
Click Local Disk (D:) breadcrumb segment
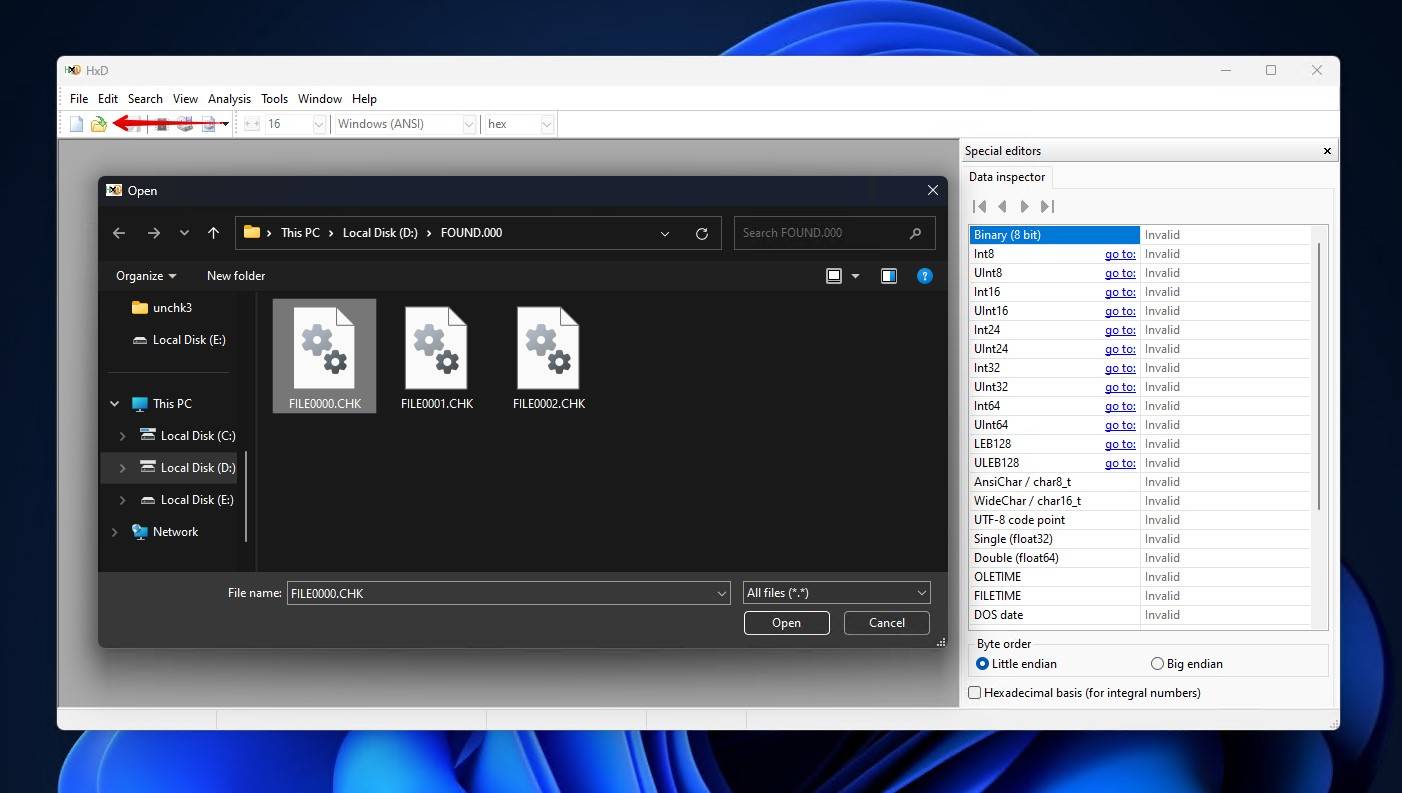click(380, 233)
